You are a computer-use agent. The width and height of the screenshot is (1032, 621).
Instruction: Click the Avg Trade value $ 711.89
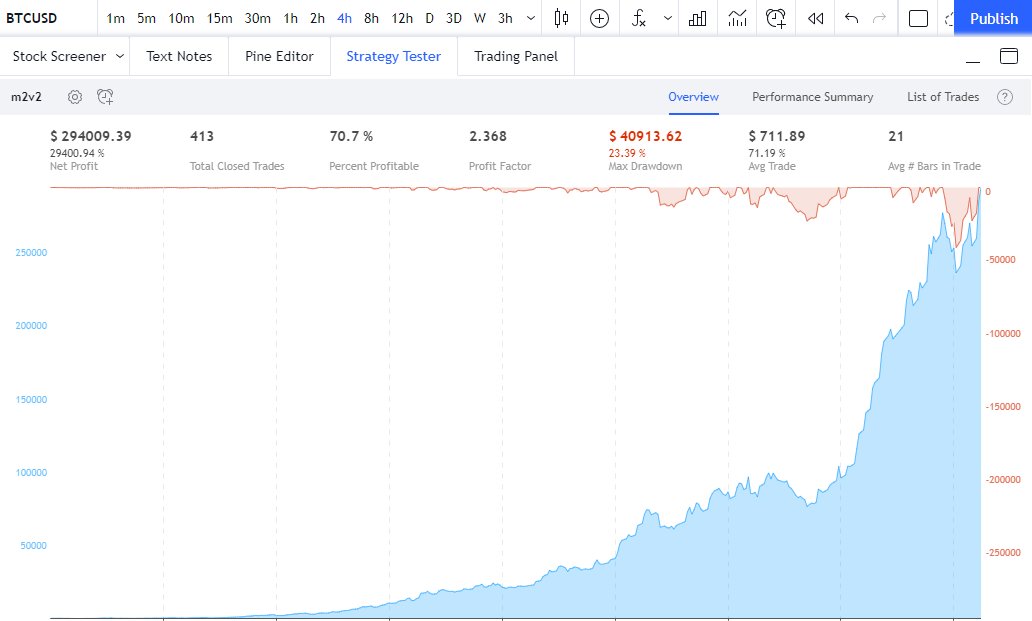777,136
